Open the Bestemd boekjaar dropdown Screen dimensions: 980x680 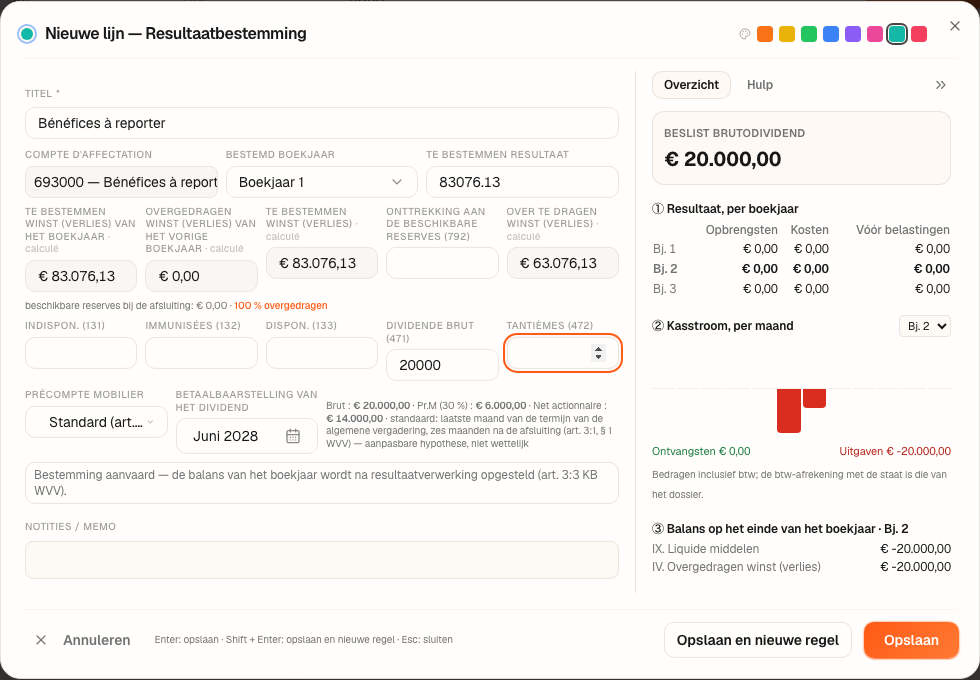coord(321,182)
